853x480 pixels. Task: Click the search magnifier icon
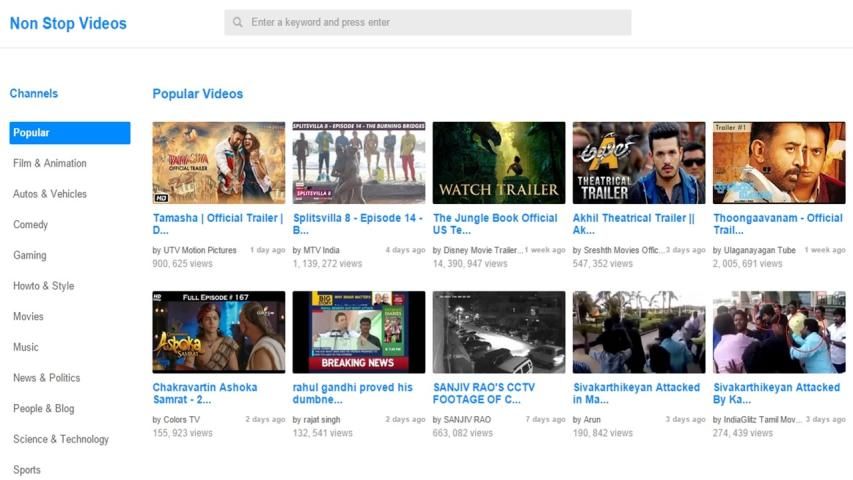click(x=237, y=22)
